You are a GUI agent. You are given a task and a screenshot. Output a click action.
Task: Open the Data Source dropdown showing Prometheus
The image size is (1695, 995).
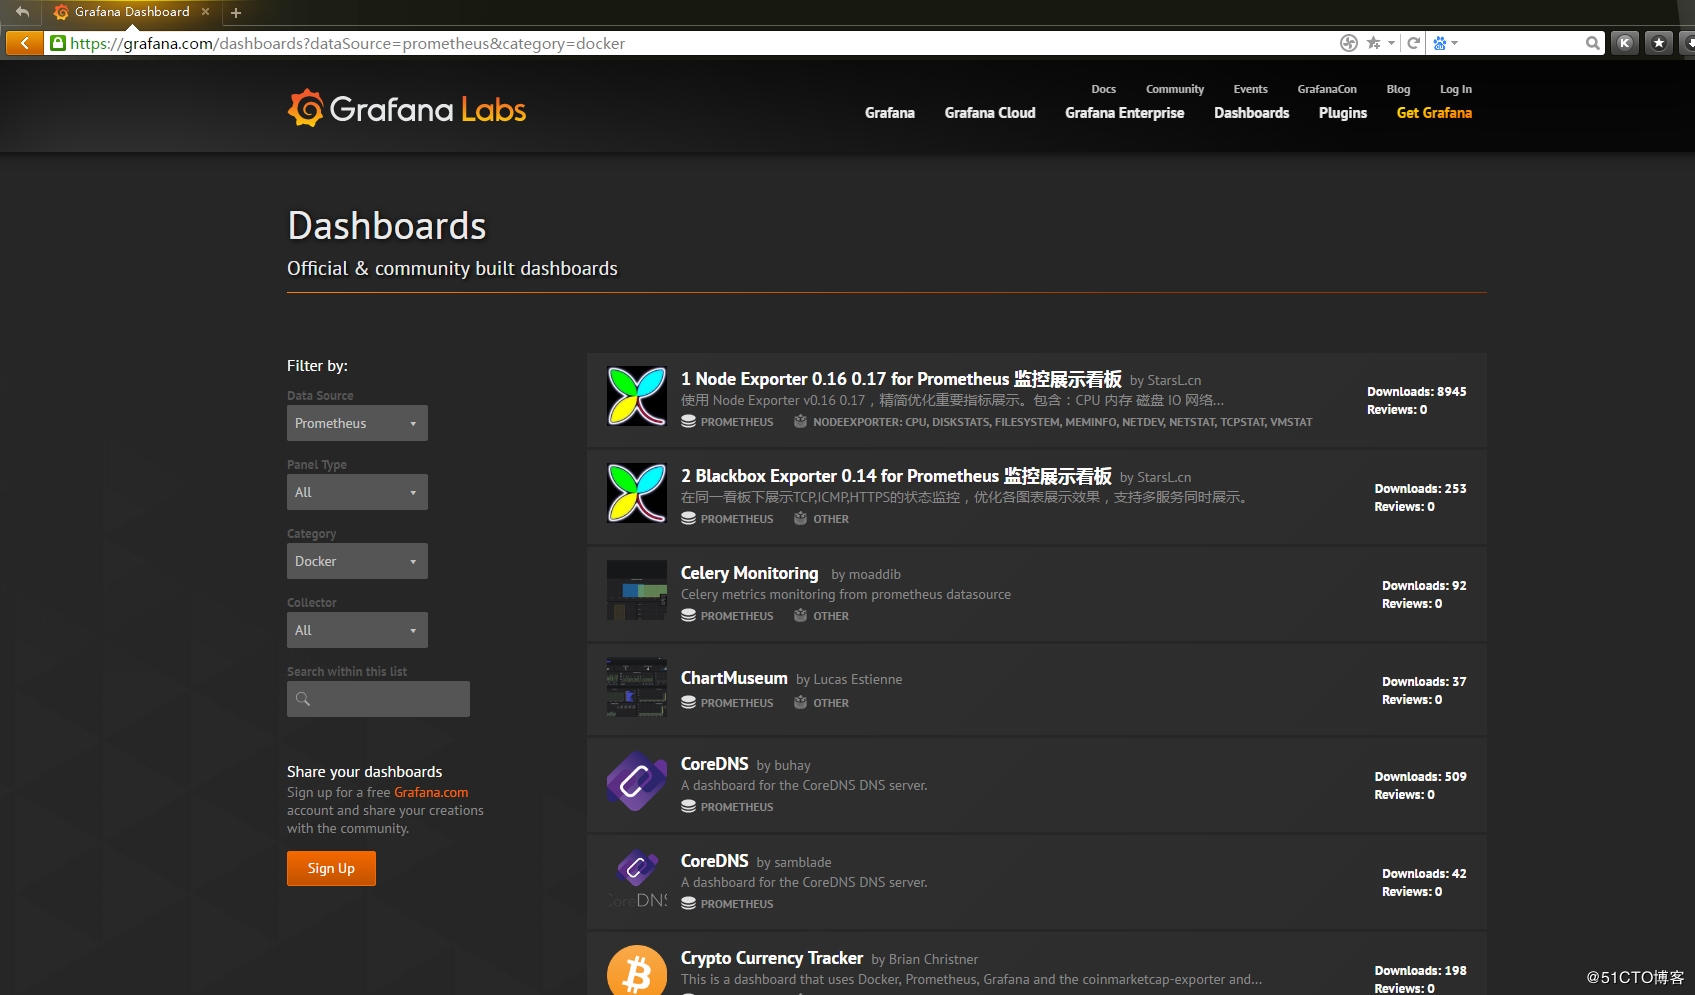(357, 423)
